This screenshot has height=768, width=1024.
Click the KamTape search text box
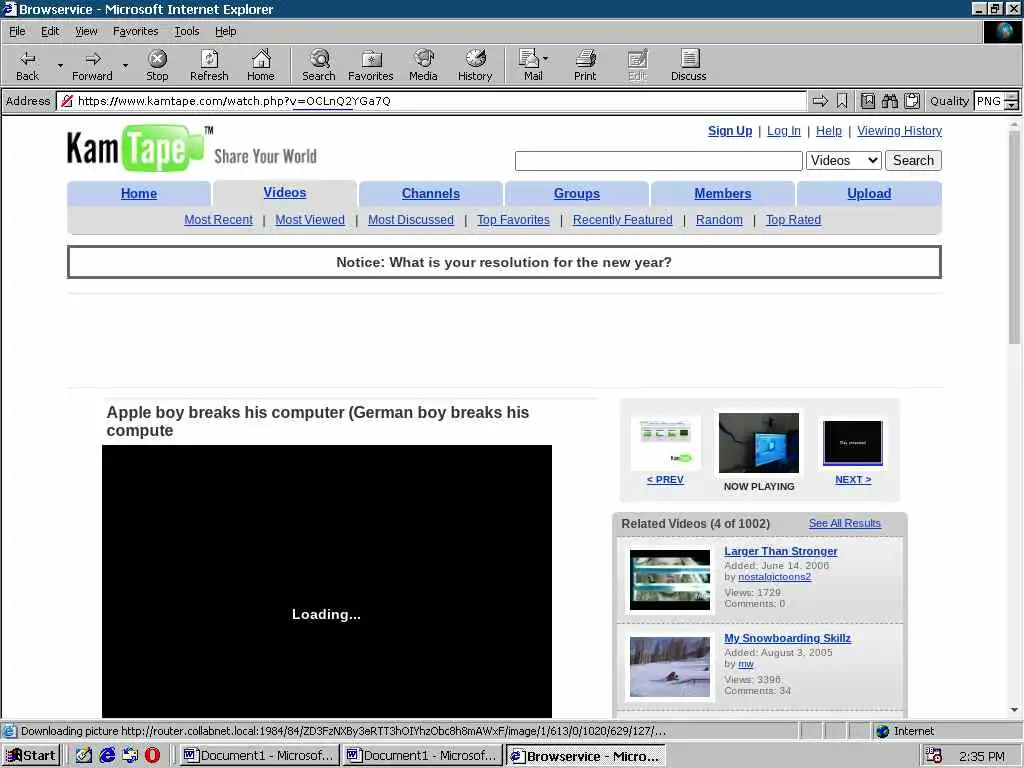[658, 161]
